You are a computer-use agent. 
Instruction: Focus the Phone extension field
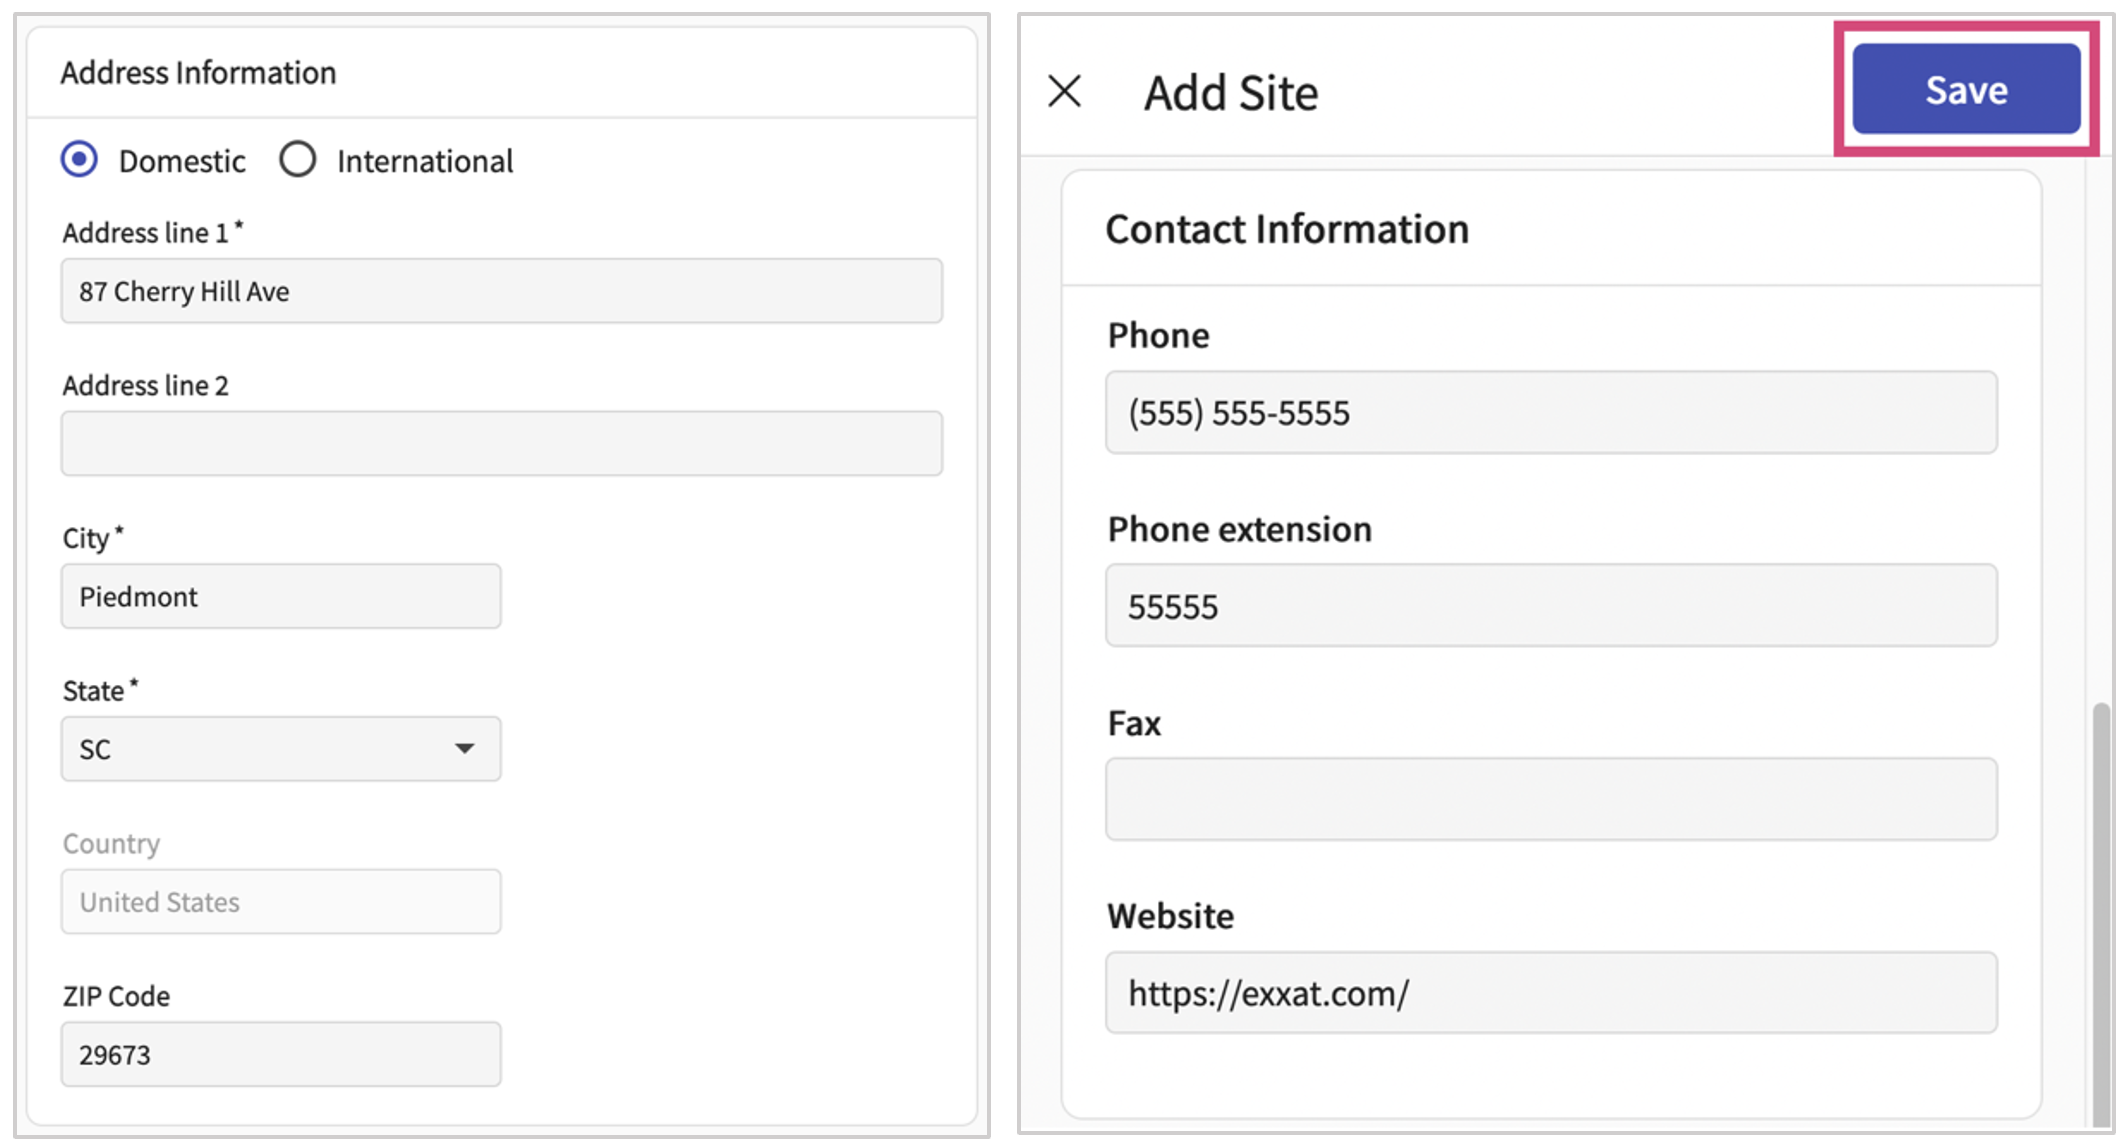point(1550,606)
